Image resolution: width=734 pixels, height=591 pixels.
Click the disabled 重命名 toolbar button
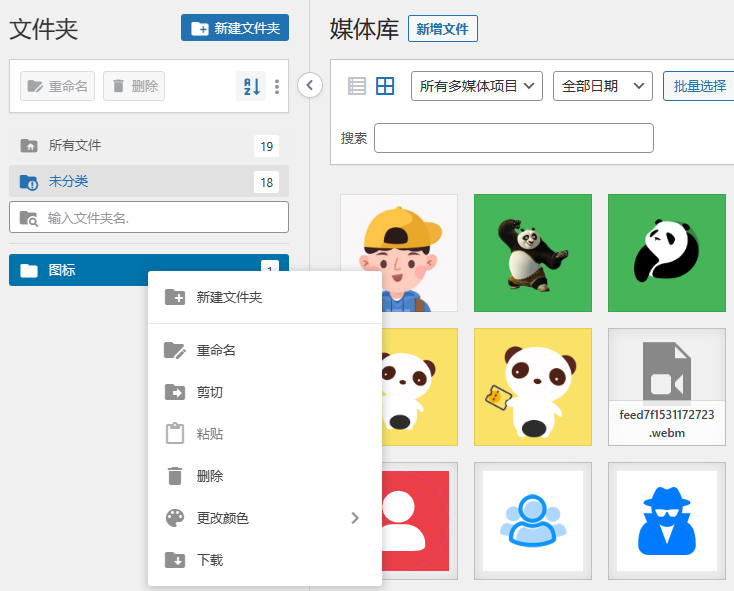(x=58, y=86)
